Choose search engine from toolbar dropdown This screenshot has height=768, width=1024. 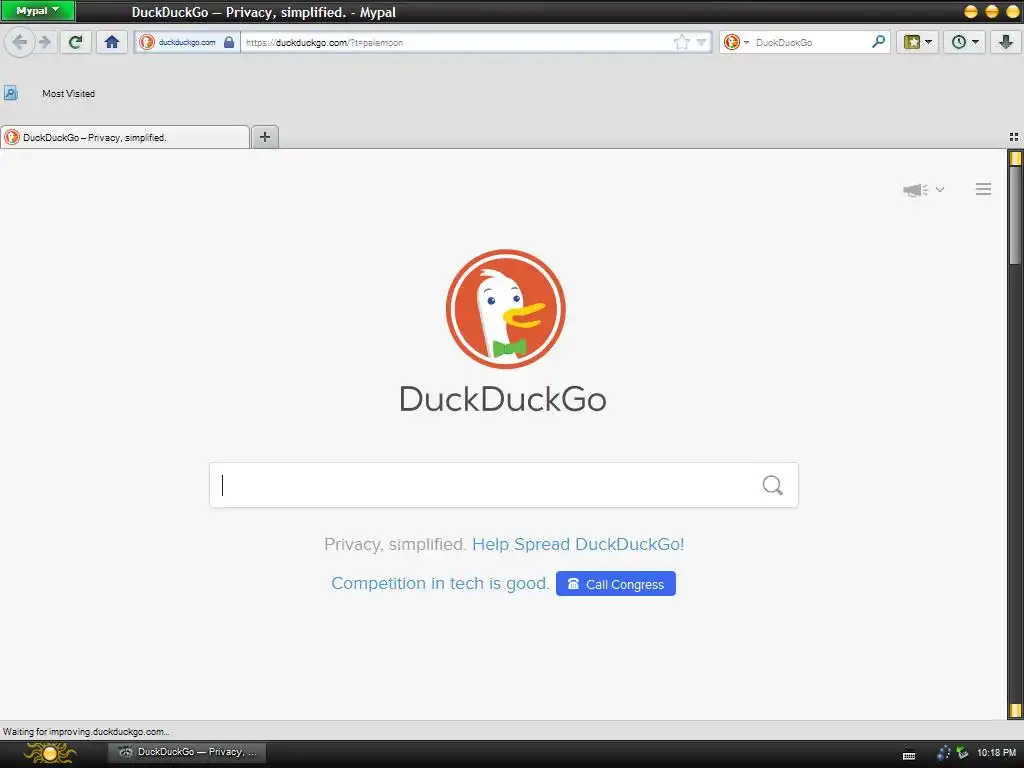click(737, 42)
